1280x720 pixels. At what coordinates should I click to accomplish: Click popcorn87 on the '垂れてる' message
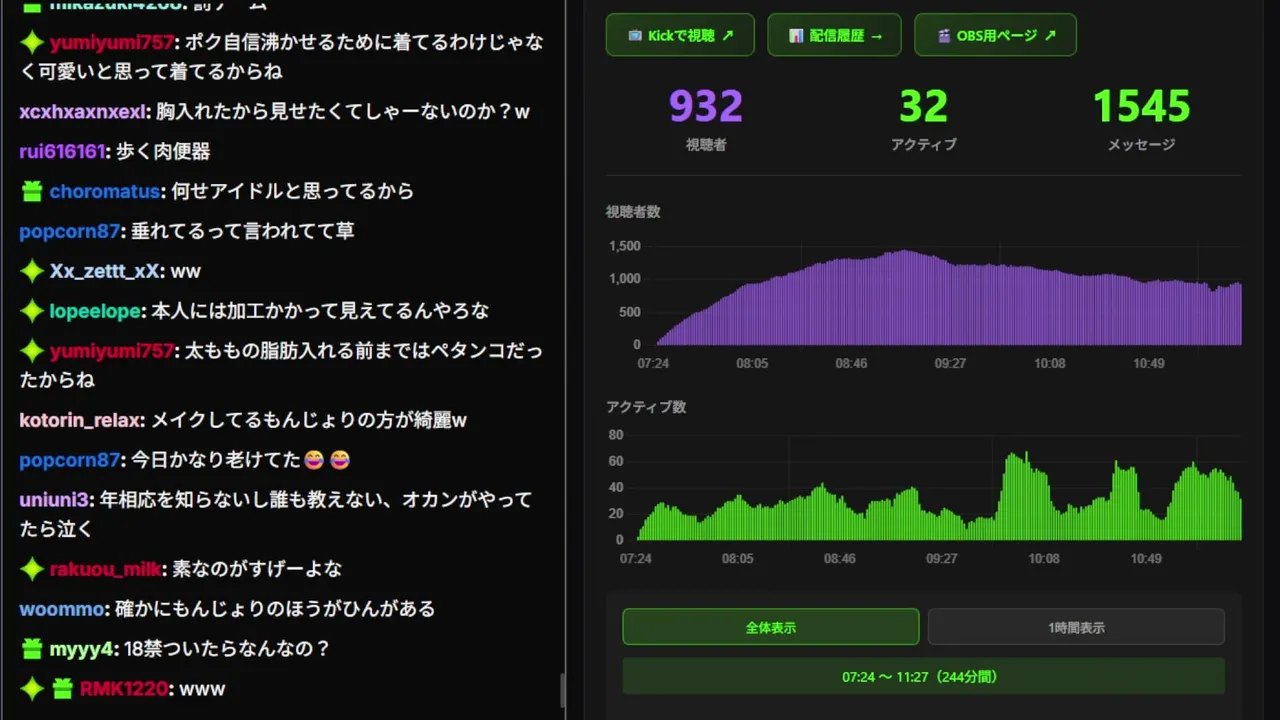pyautogui.click(x=70, y=231)
